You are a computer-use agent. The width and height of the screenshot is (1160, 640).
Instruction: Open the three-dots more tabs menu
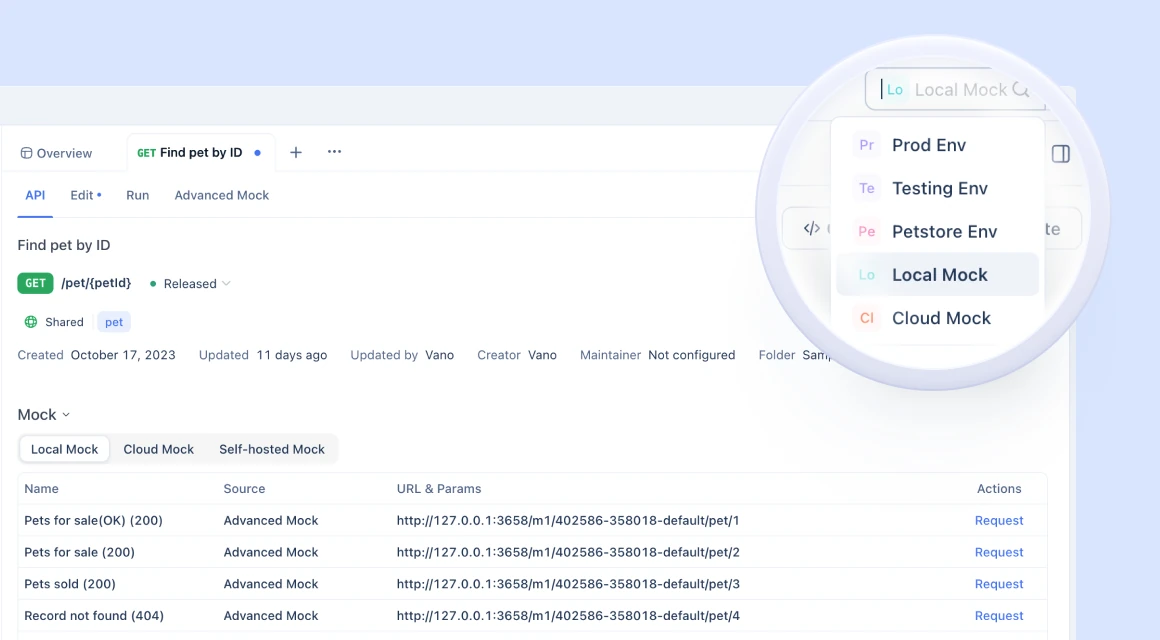[x=334, y=152]
